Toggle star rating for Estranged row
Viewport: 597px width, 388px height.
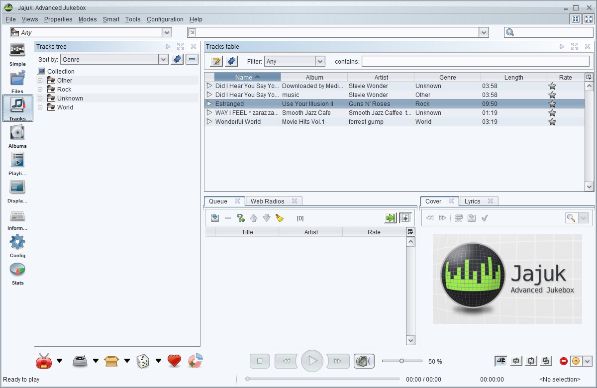[552, 104]
